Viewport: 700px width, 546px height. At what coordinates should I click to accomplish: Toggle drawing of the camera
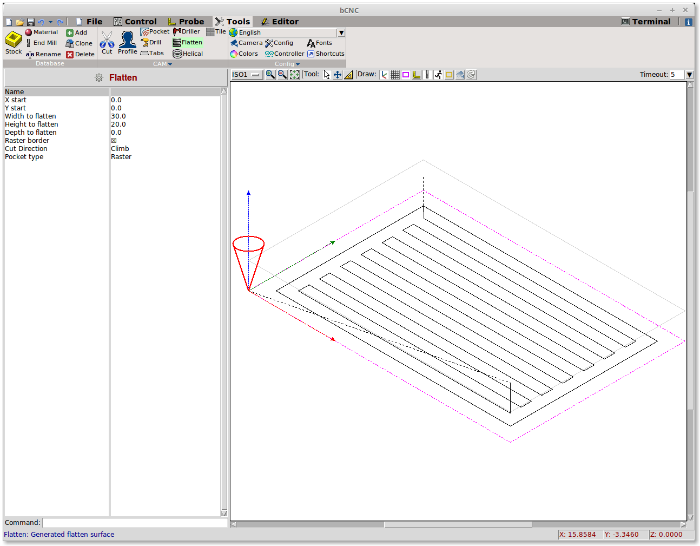coord(460,75)
